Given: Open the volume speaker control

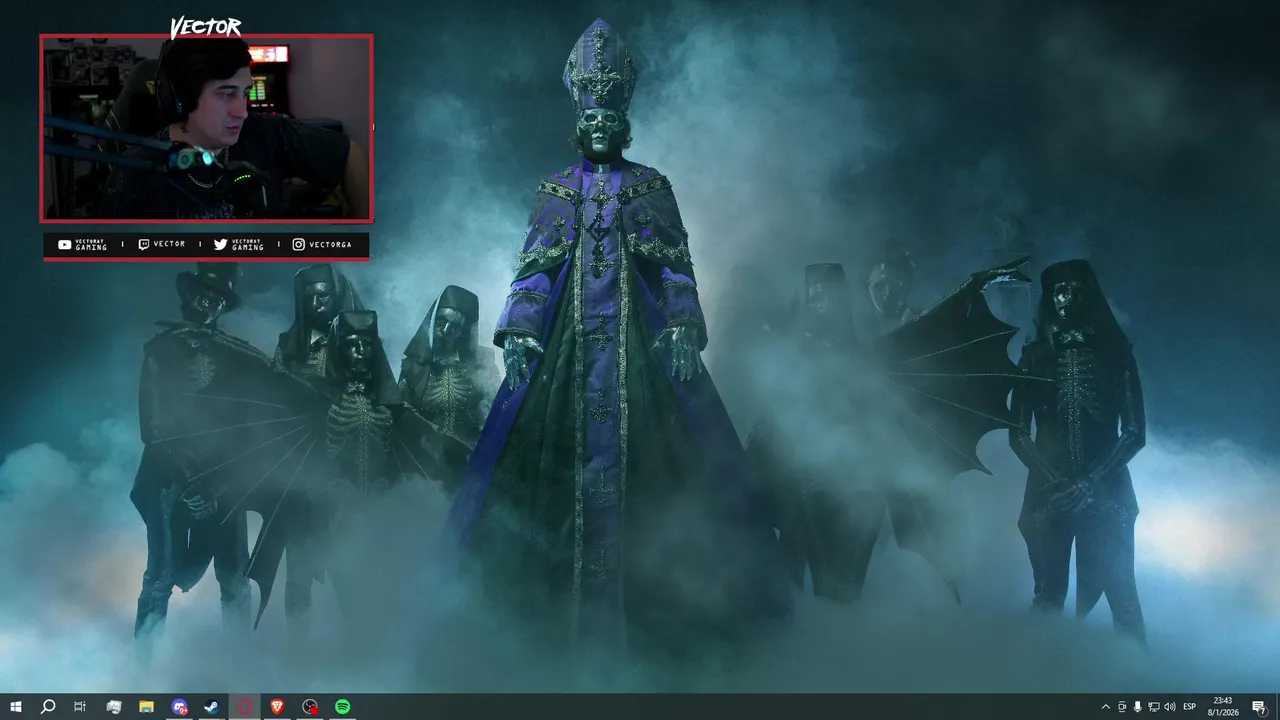Looking at the screenshot, I should 1170,707.
